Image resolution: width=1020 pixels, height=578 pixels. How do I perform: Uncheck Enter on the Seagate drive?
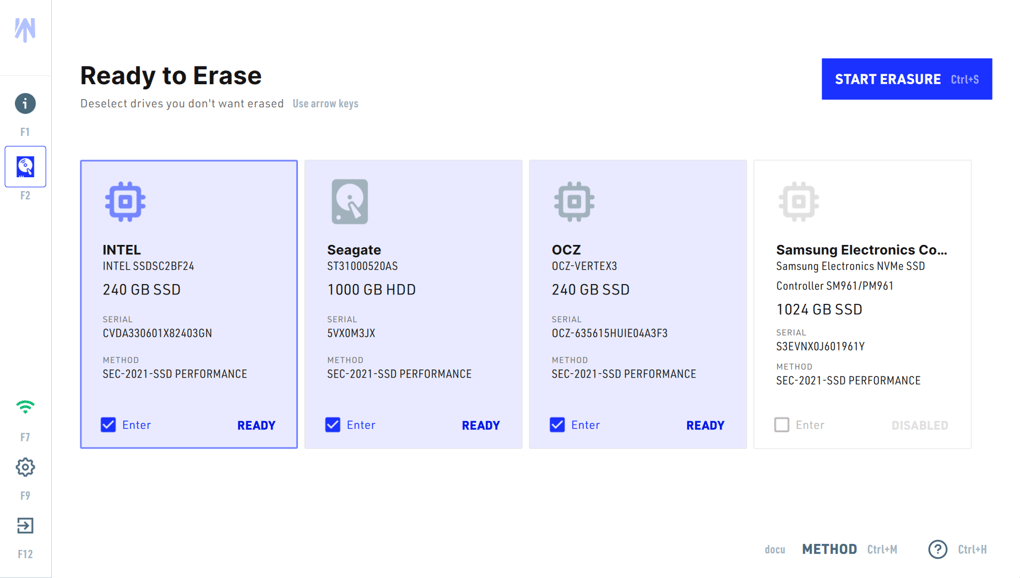[333, 425]
